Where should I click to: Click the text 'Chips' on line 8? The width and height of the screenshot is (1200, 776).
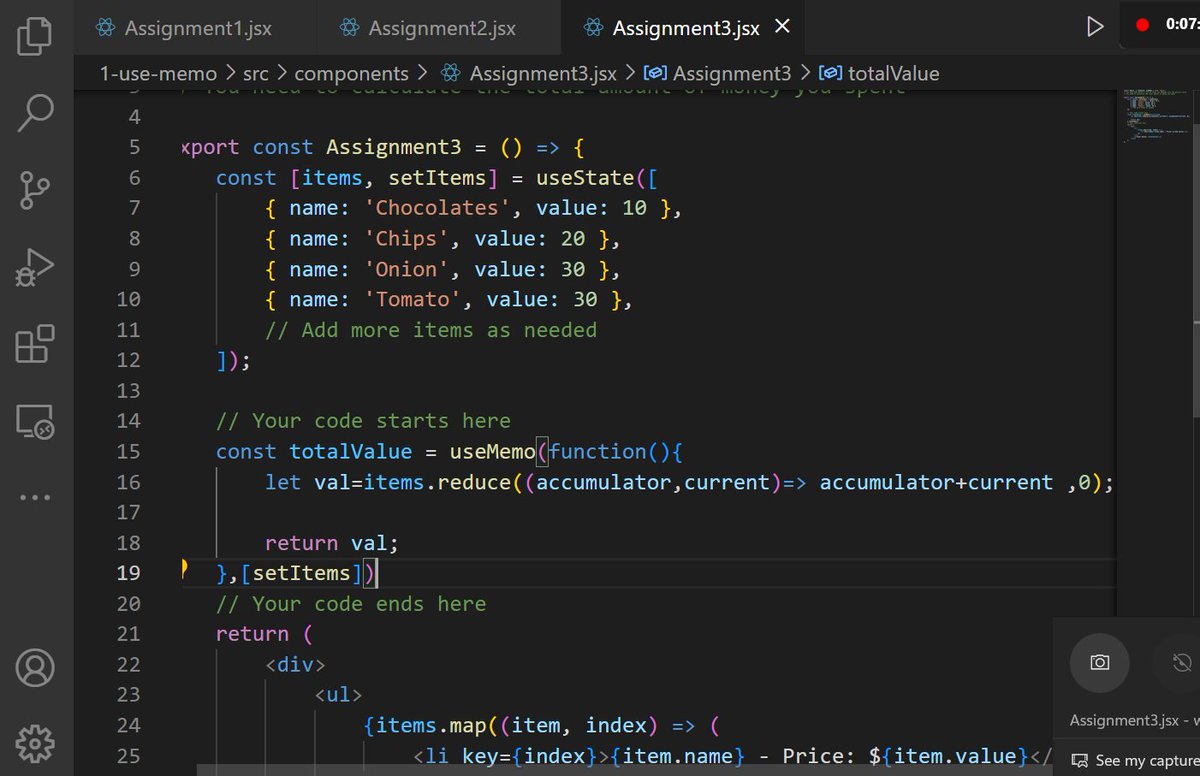click(406, 238)
